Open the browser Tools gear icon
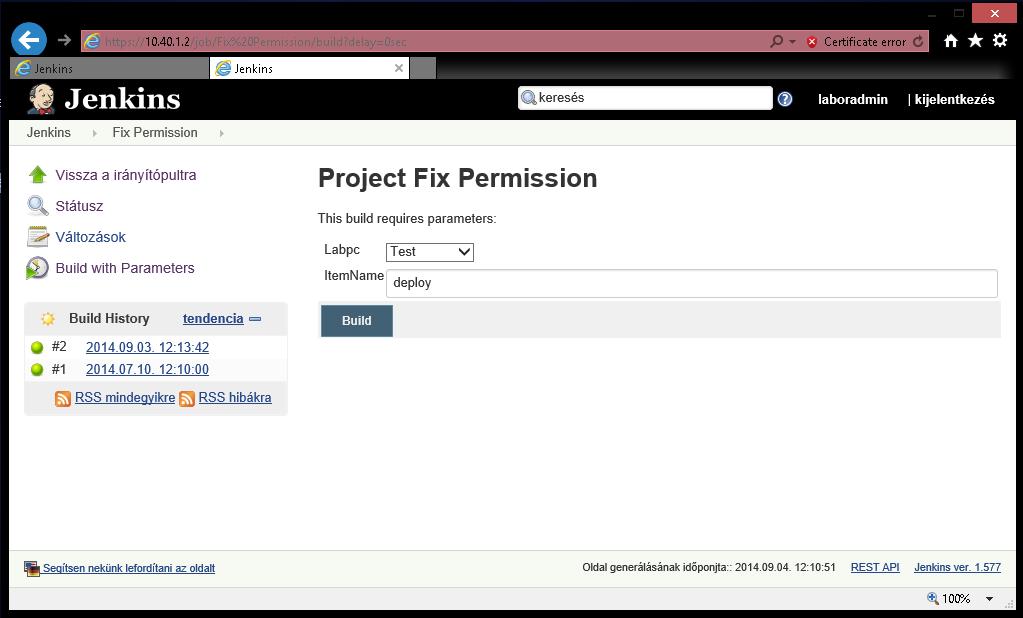This screenshot has height=618, width=1023. click(1000, 40)
